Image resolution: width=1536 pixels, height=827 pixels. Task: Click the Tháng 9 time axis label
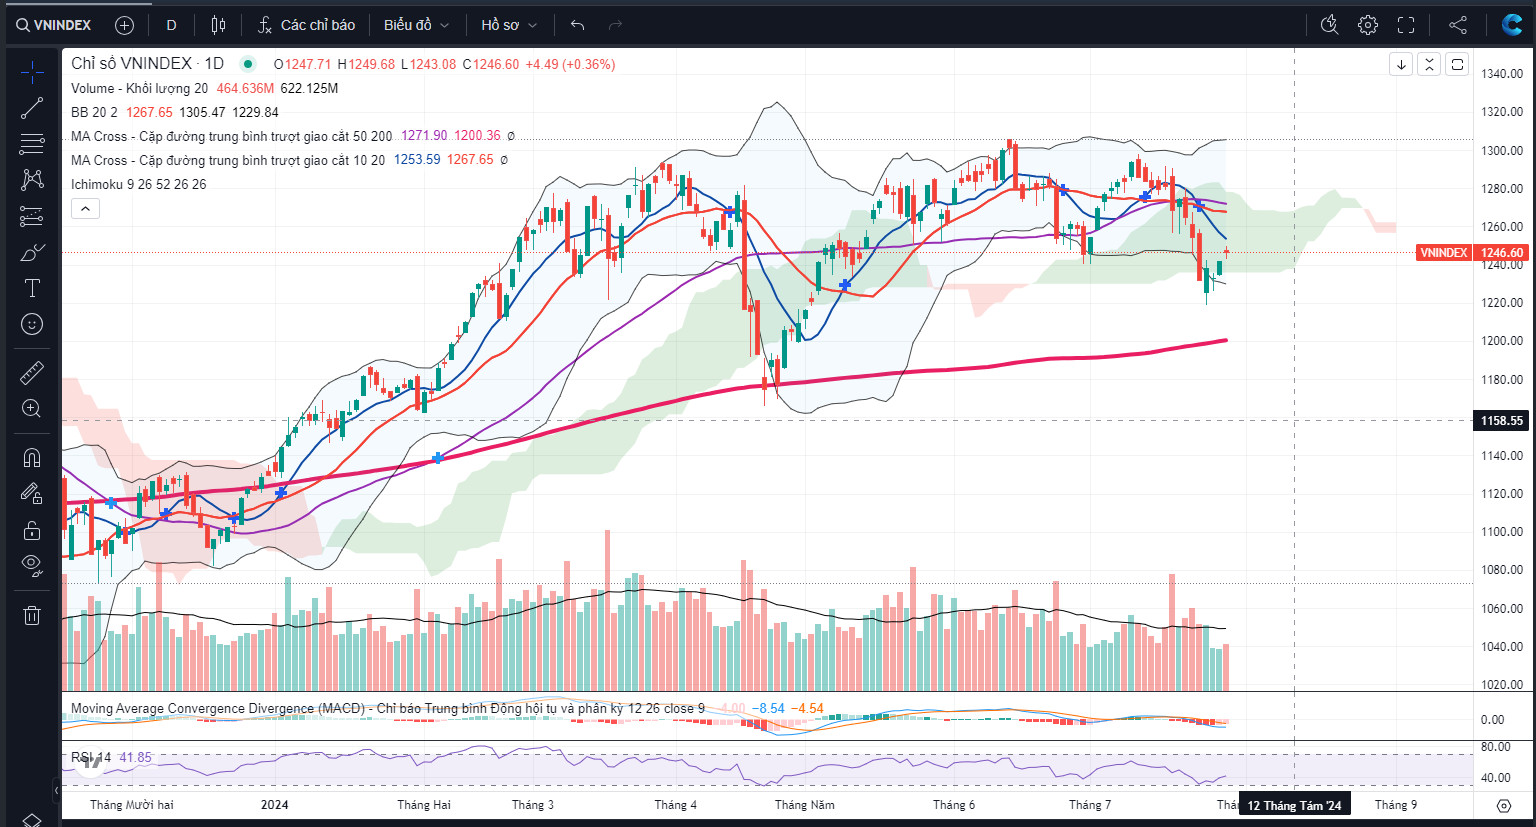tap(1395, 805)
